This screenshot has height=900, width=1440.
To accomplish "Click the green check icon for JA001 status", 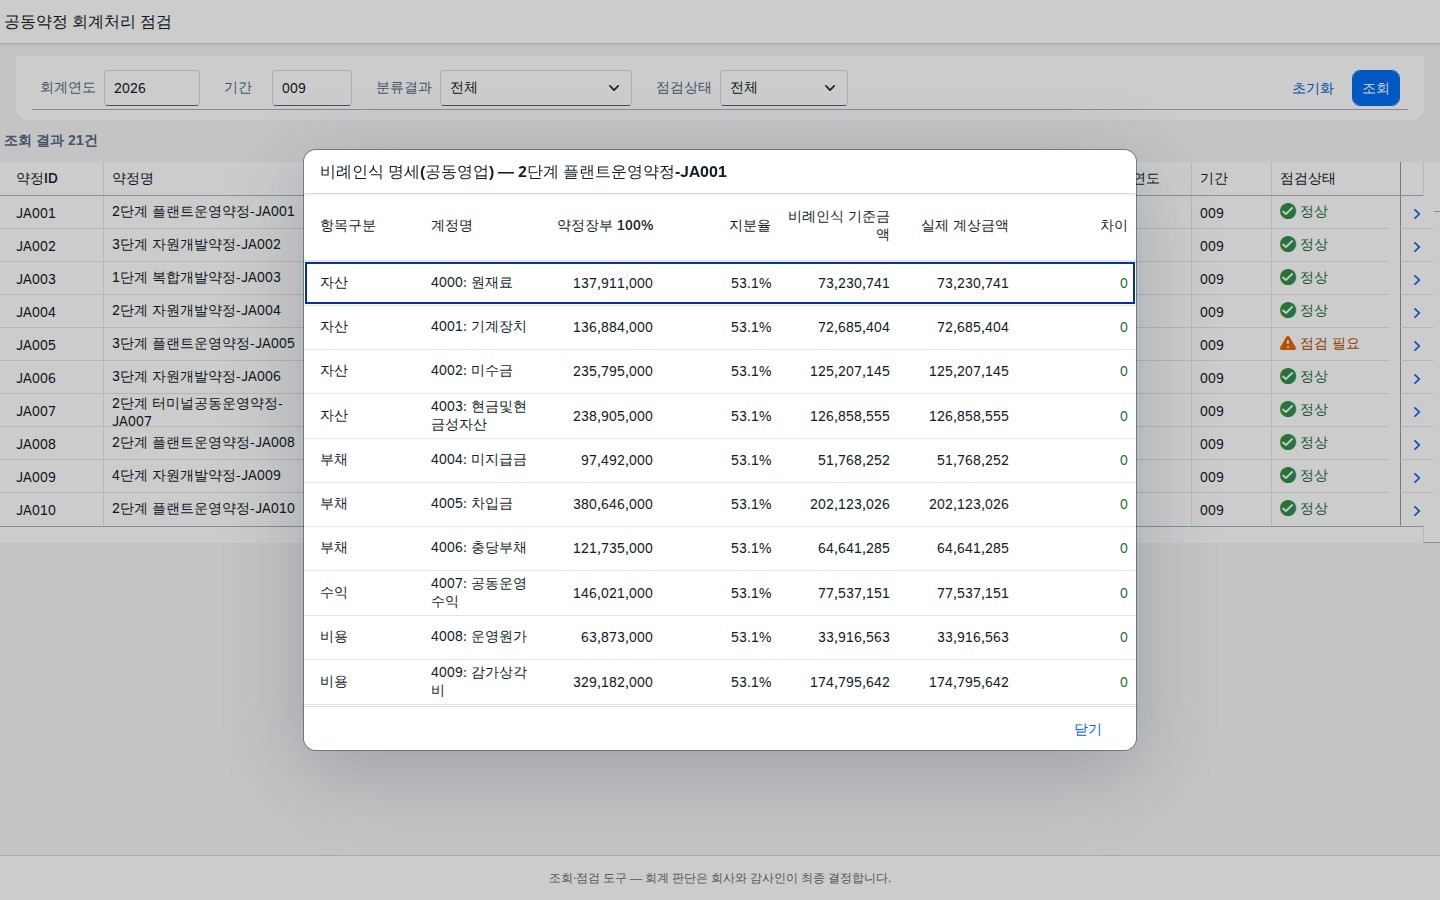I will [x=1288, y=211].
